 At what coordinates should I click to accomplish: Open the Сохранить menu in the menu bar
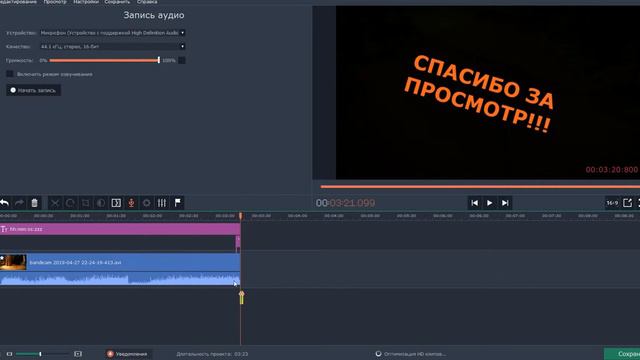coord(117,2)
